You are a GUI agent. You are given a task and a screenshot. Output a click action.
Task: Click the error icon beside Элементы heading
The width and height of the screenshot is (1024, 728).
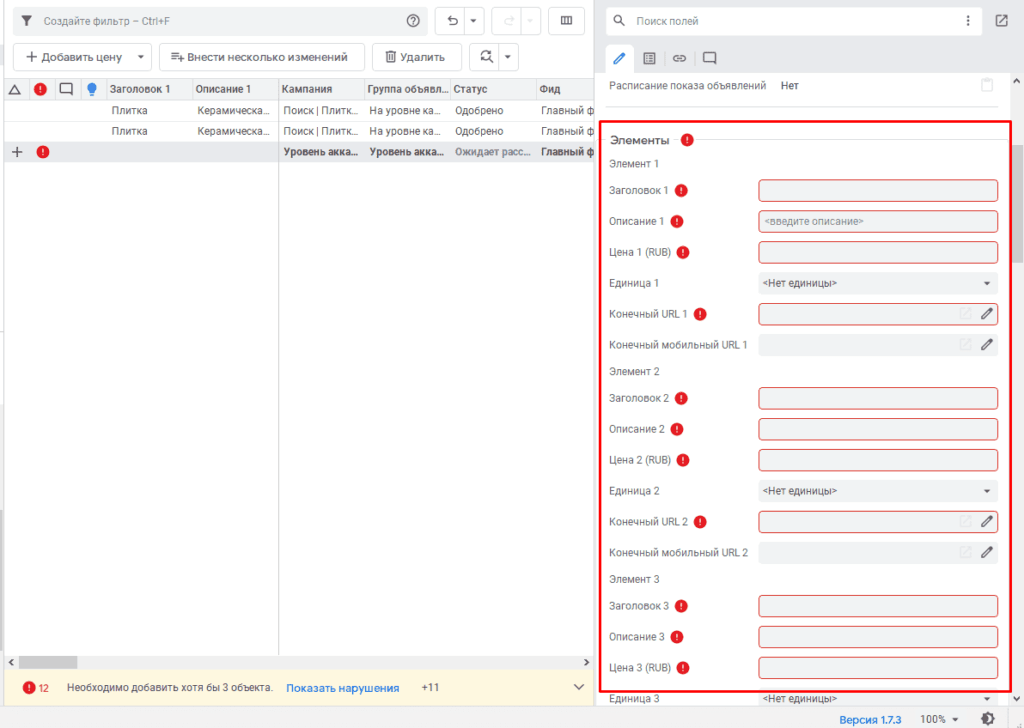coord(687,140)
